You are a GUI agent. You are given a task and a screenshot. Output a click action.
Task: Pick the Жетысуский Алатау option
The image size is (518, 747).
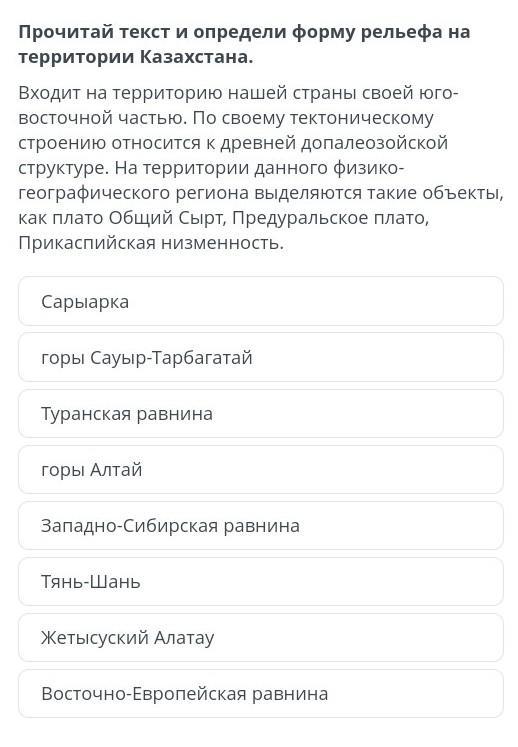click(x=261, y=637)
